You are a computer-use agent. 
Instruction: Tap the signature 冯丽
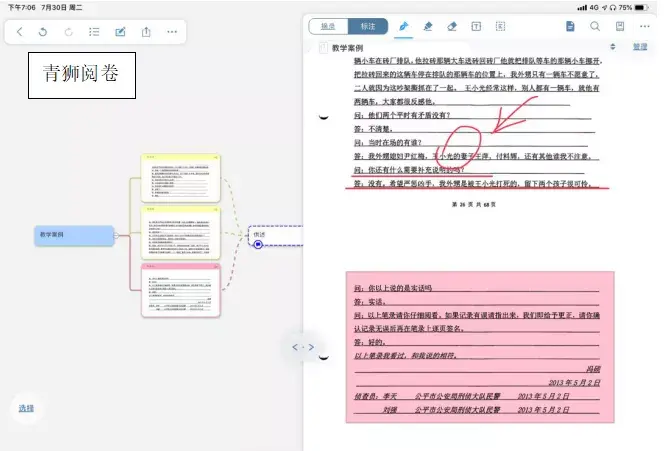point(593,369)
